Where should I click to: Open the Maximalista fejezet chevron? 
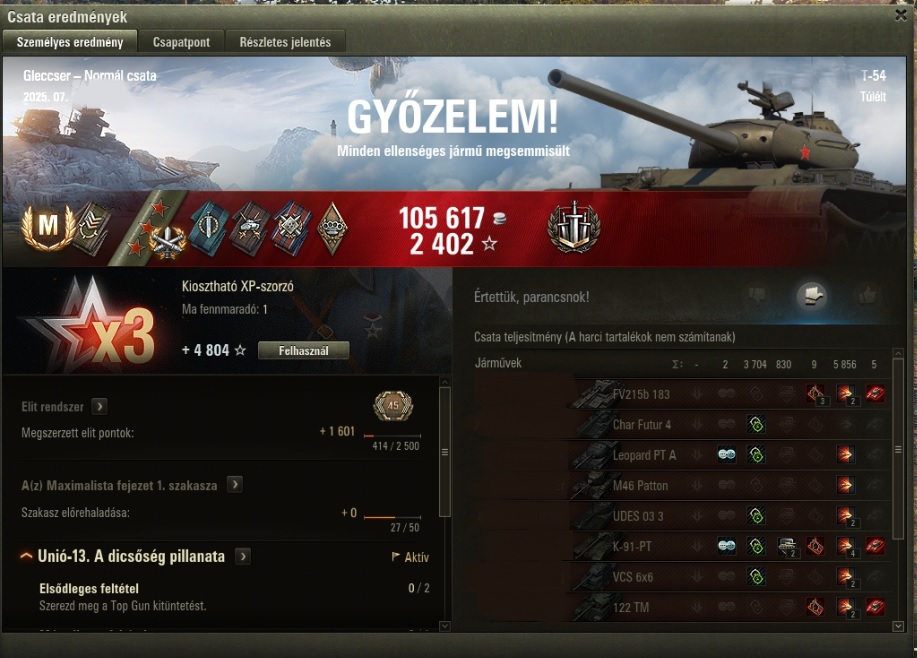[x=235, y=484]
